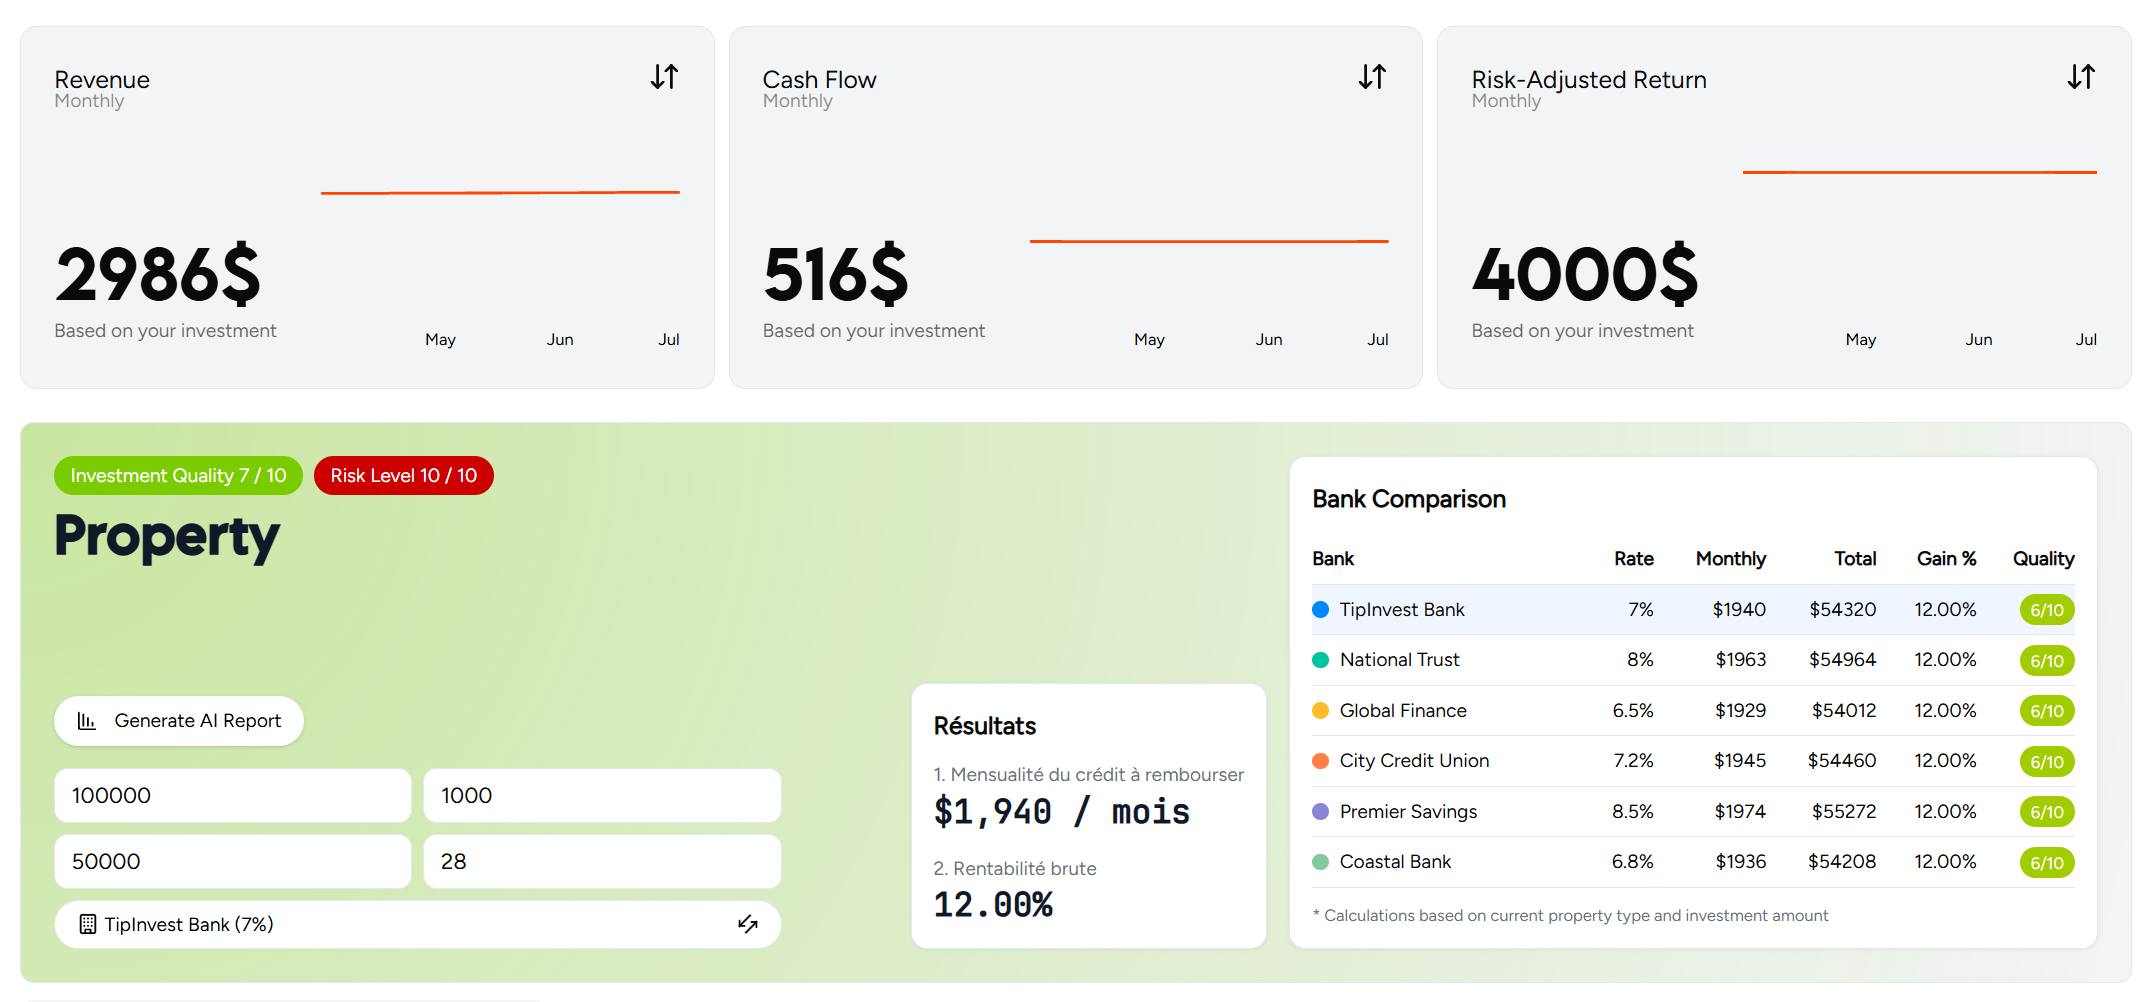Click sort arrows icon on Risk-Adjusted Return card
This screenshot has height=1002, width=2152.
pos(2081,77)
